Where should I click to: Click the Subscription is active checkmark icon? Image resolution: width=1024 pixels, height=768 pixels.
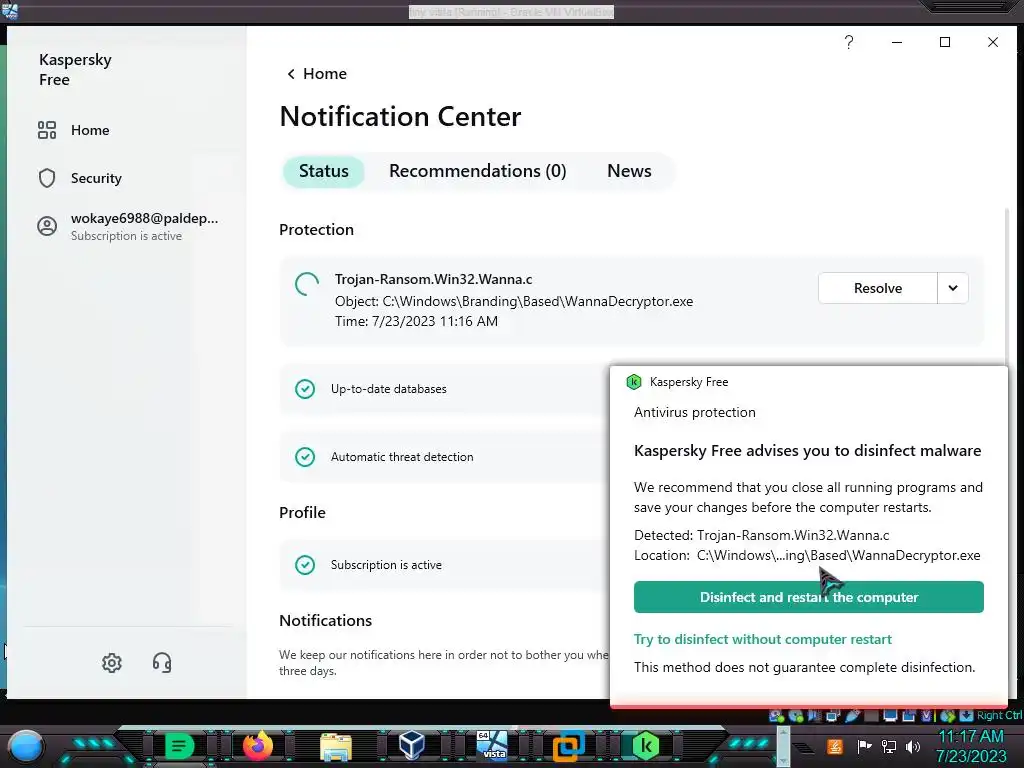click(x=305, y=564)
